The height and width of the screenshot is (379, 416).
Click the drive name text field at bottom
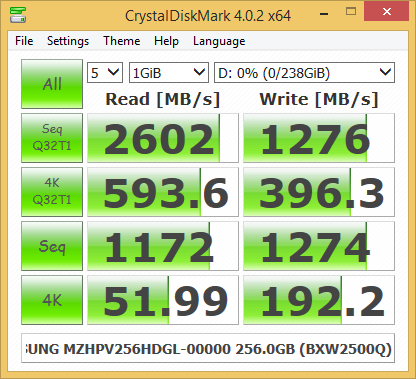[x=208, y=348]
